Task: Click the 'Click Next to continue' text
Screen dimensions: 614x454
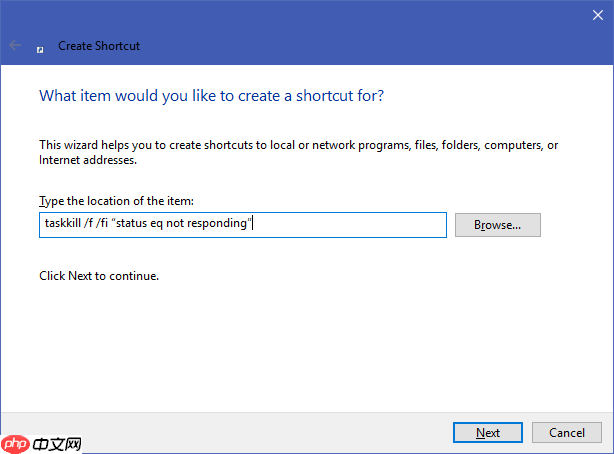Action: 98,275
